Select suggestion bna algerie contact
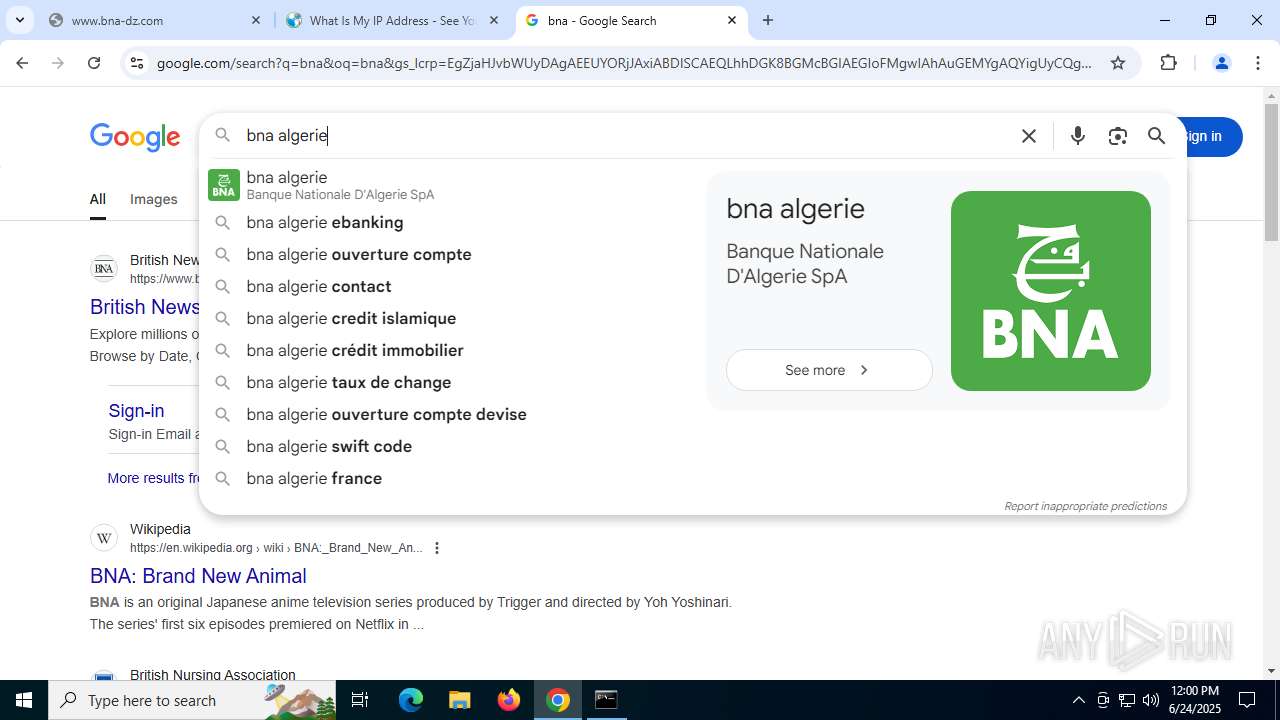The image size is (1280, 720). click(452, 286)
